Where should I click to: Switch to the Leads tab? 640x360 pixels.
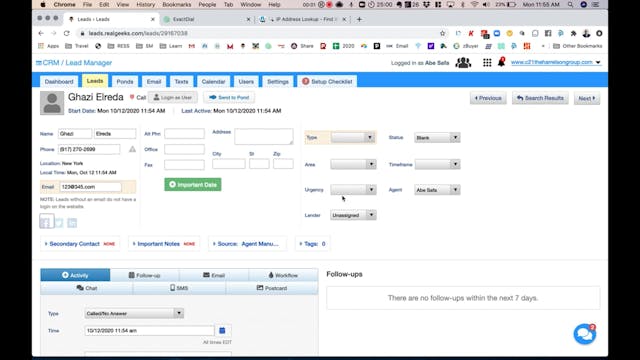[x=95, y=81]
